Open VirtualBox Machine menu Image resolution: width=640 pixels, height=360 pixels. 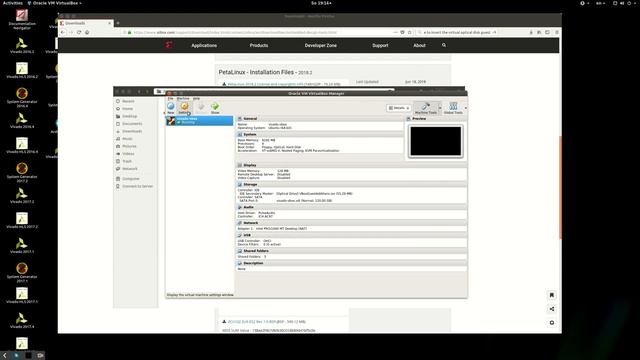tap(183, 98)
